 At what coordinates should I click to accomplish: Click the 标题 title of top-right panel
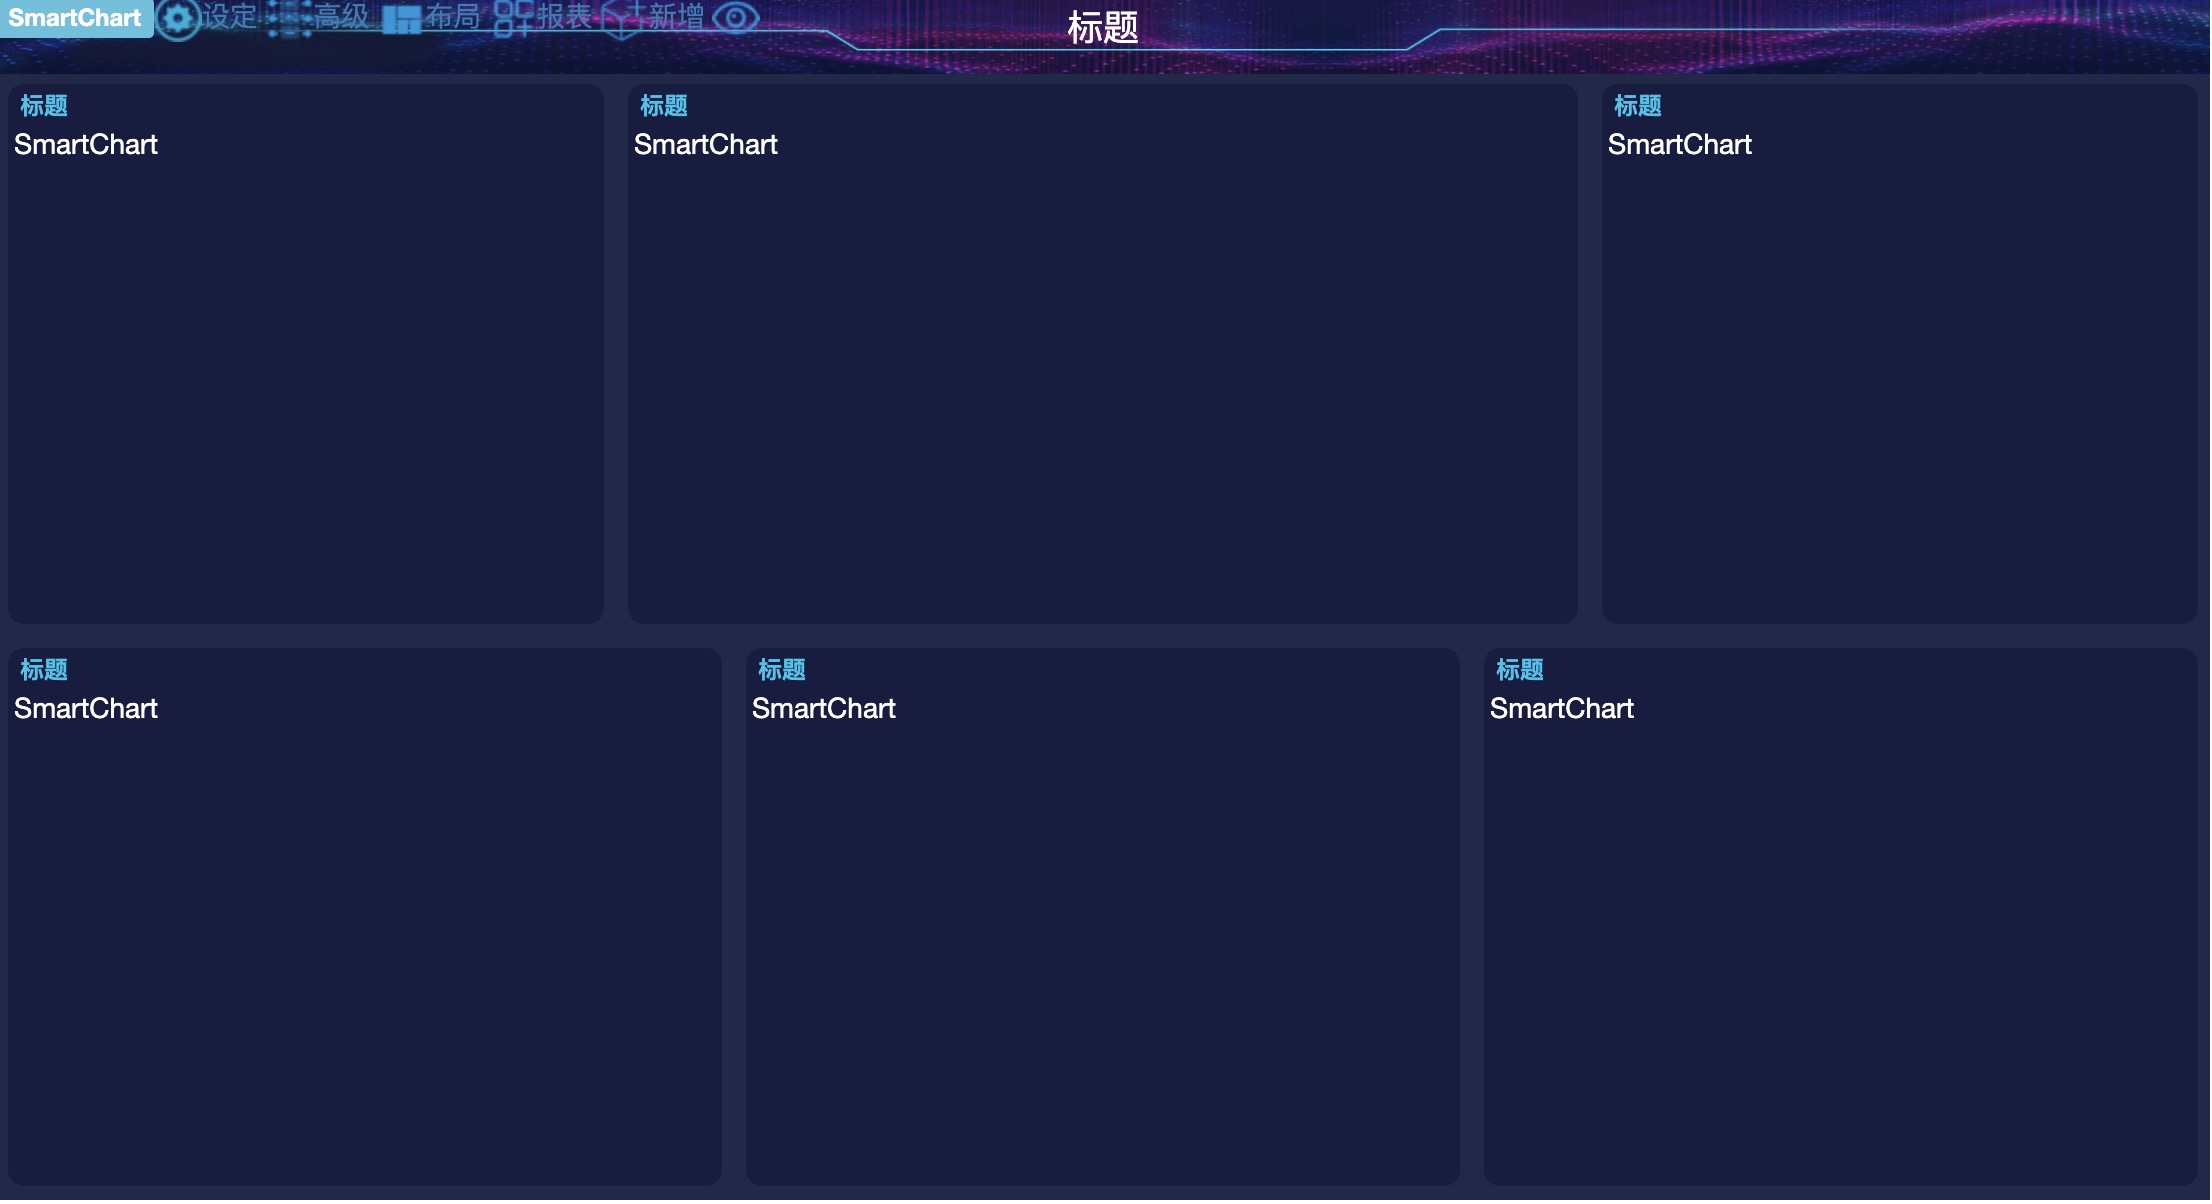coord(1638,106)
